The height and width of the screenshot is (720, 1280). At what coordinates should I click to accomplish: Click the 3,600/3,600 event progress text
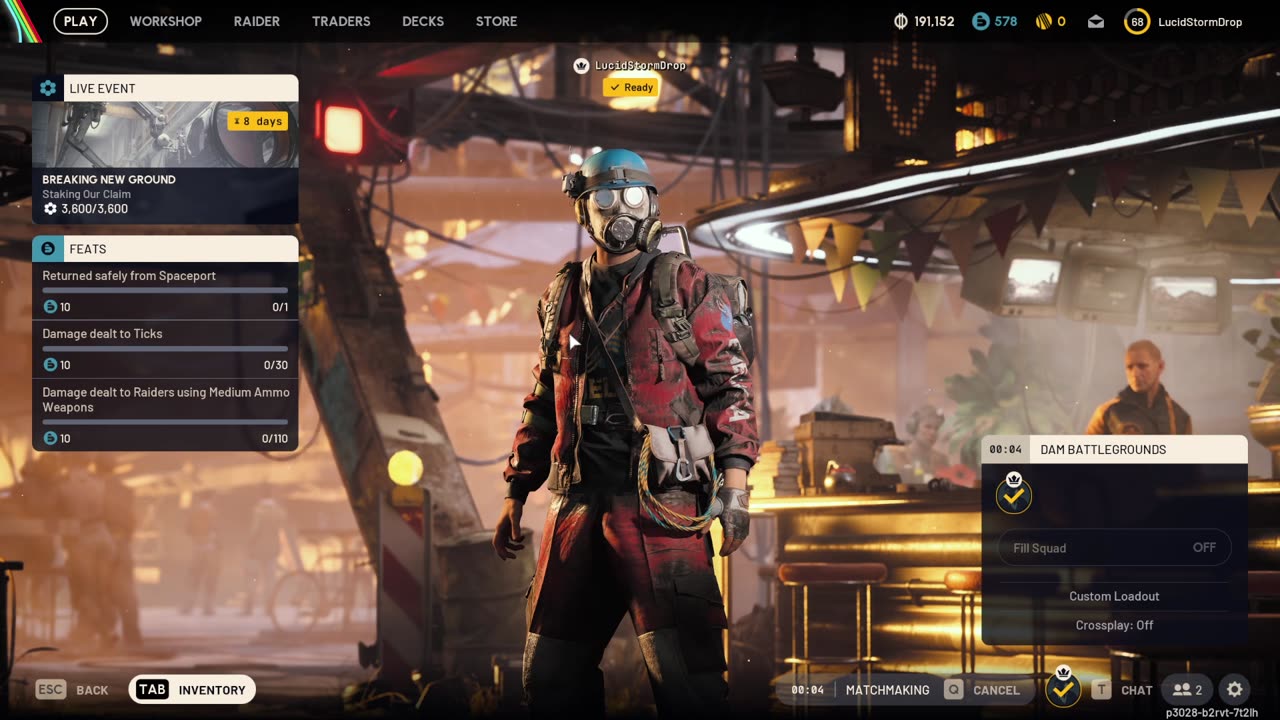94,209
